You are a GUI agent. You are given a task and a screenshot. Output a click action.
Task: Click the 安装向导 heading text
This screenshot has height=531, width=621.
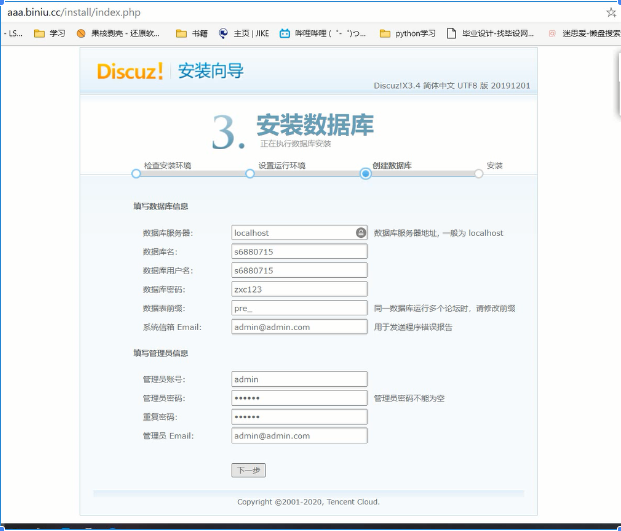pos(211,71)
